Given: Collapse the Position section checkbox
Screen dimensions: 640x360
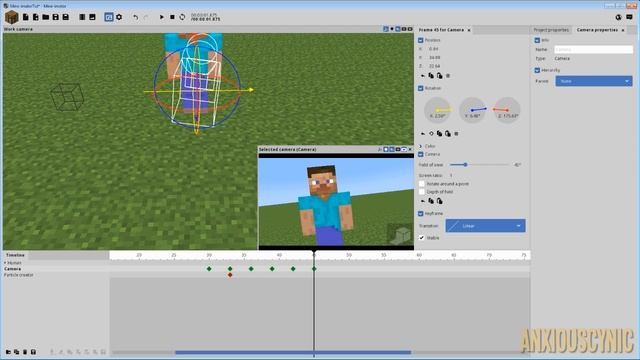Looking at the screenshot, I should pyautogui.click(x=421, y=40).
